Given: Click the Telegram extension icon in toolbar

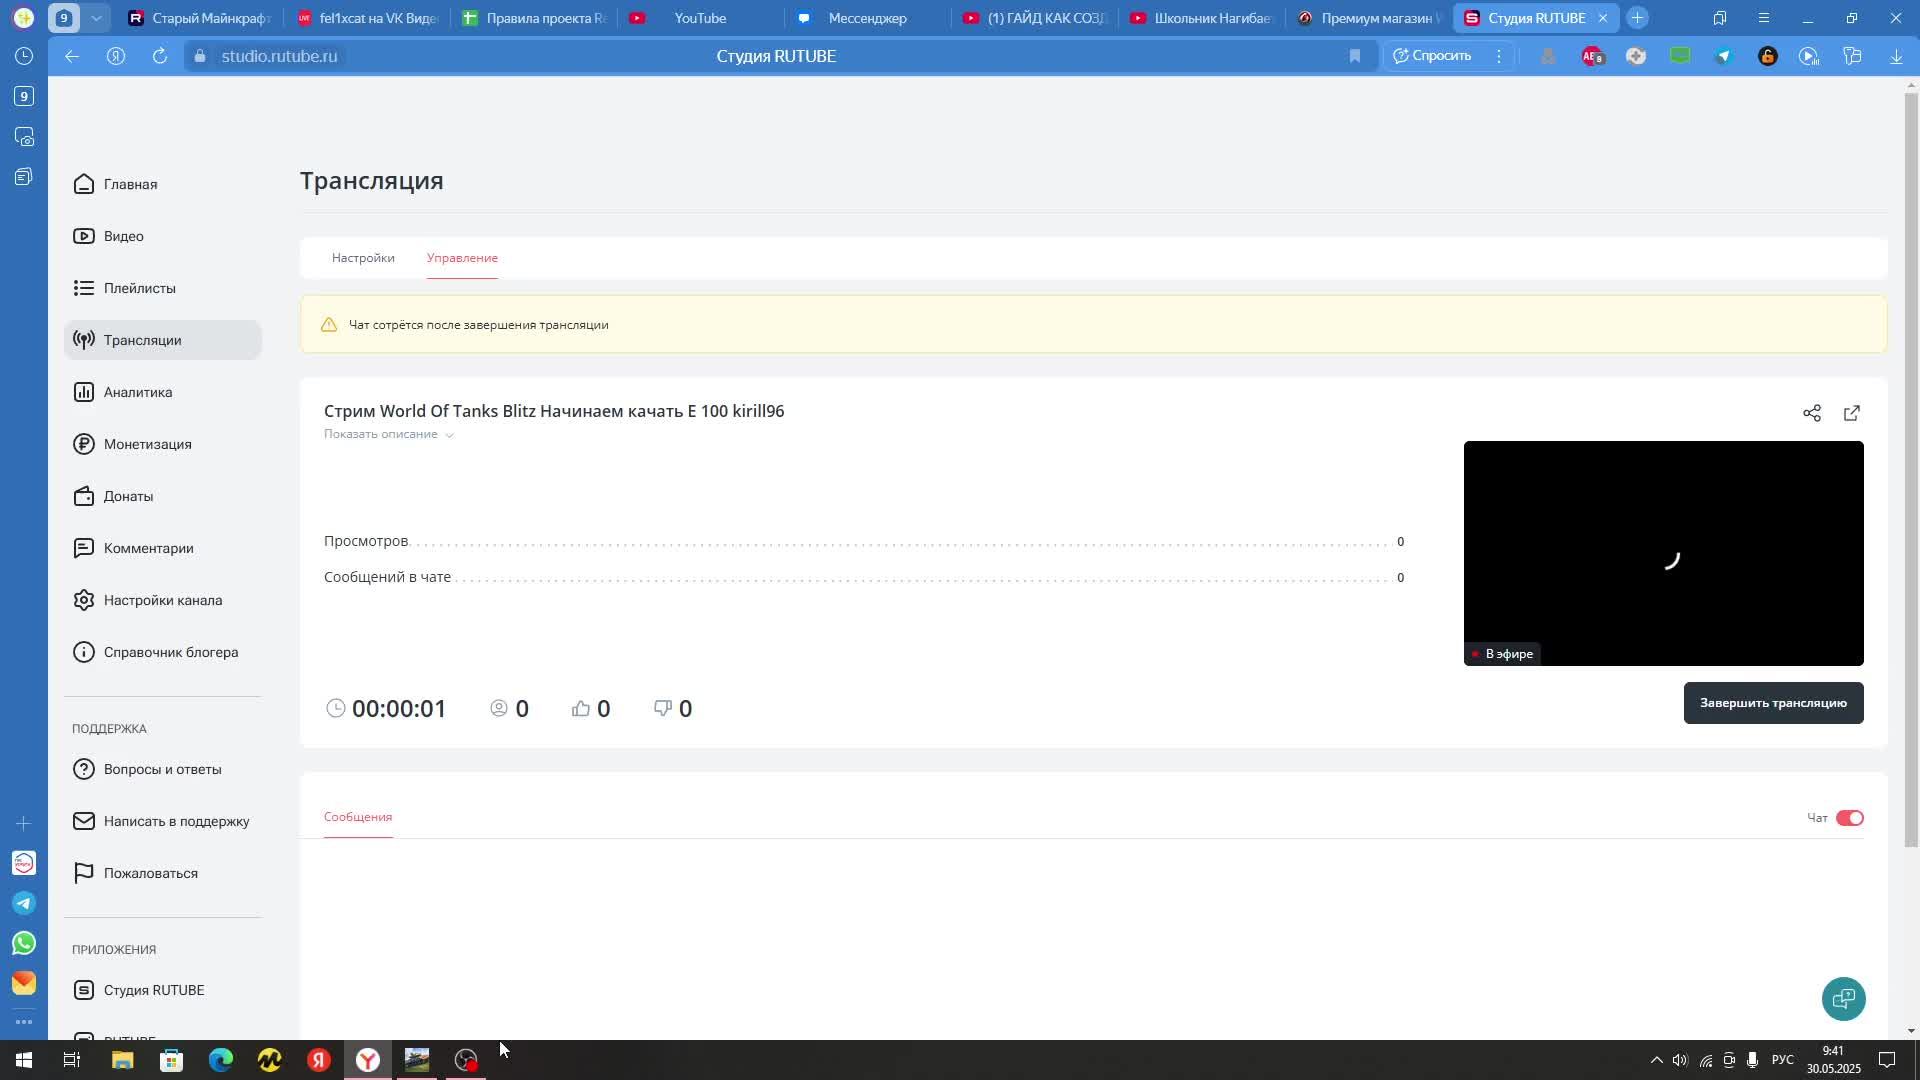Looking at the screenshot, I should point(1724,56).
